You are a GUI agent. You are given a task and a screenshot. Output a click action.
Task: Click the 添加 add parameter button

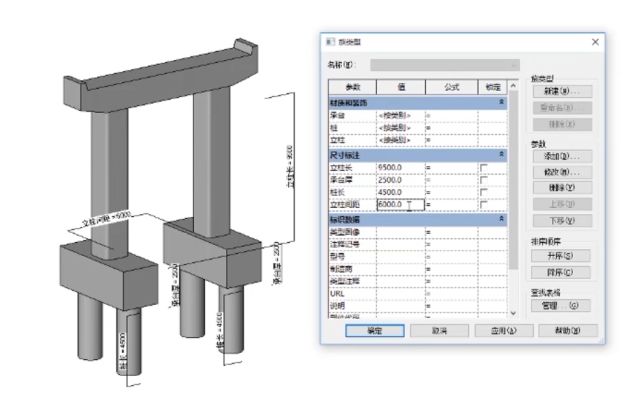pos(562,156)
